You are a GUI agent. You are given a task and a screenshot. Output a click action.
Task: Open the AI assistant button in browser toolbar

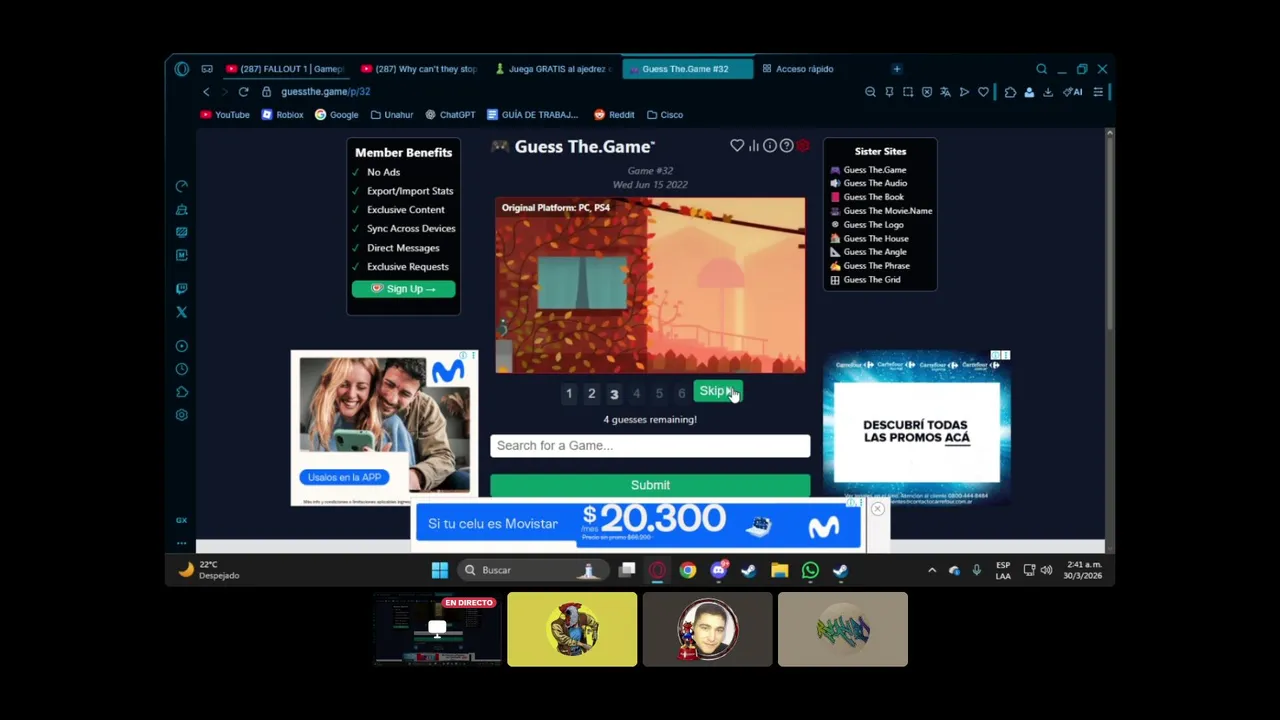[x=1073, y=92]
